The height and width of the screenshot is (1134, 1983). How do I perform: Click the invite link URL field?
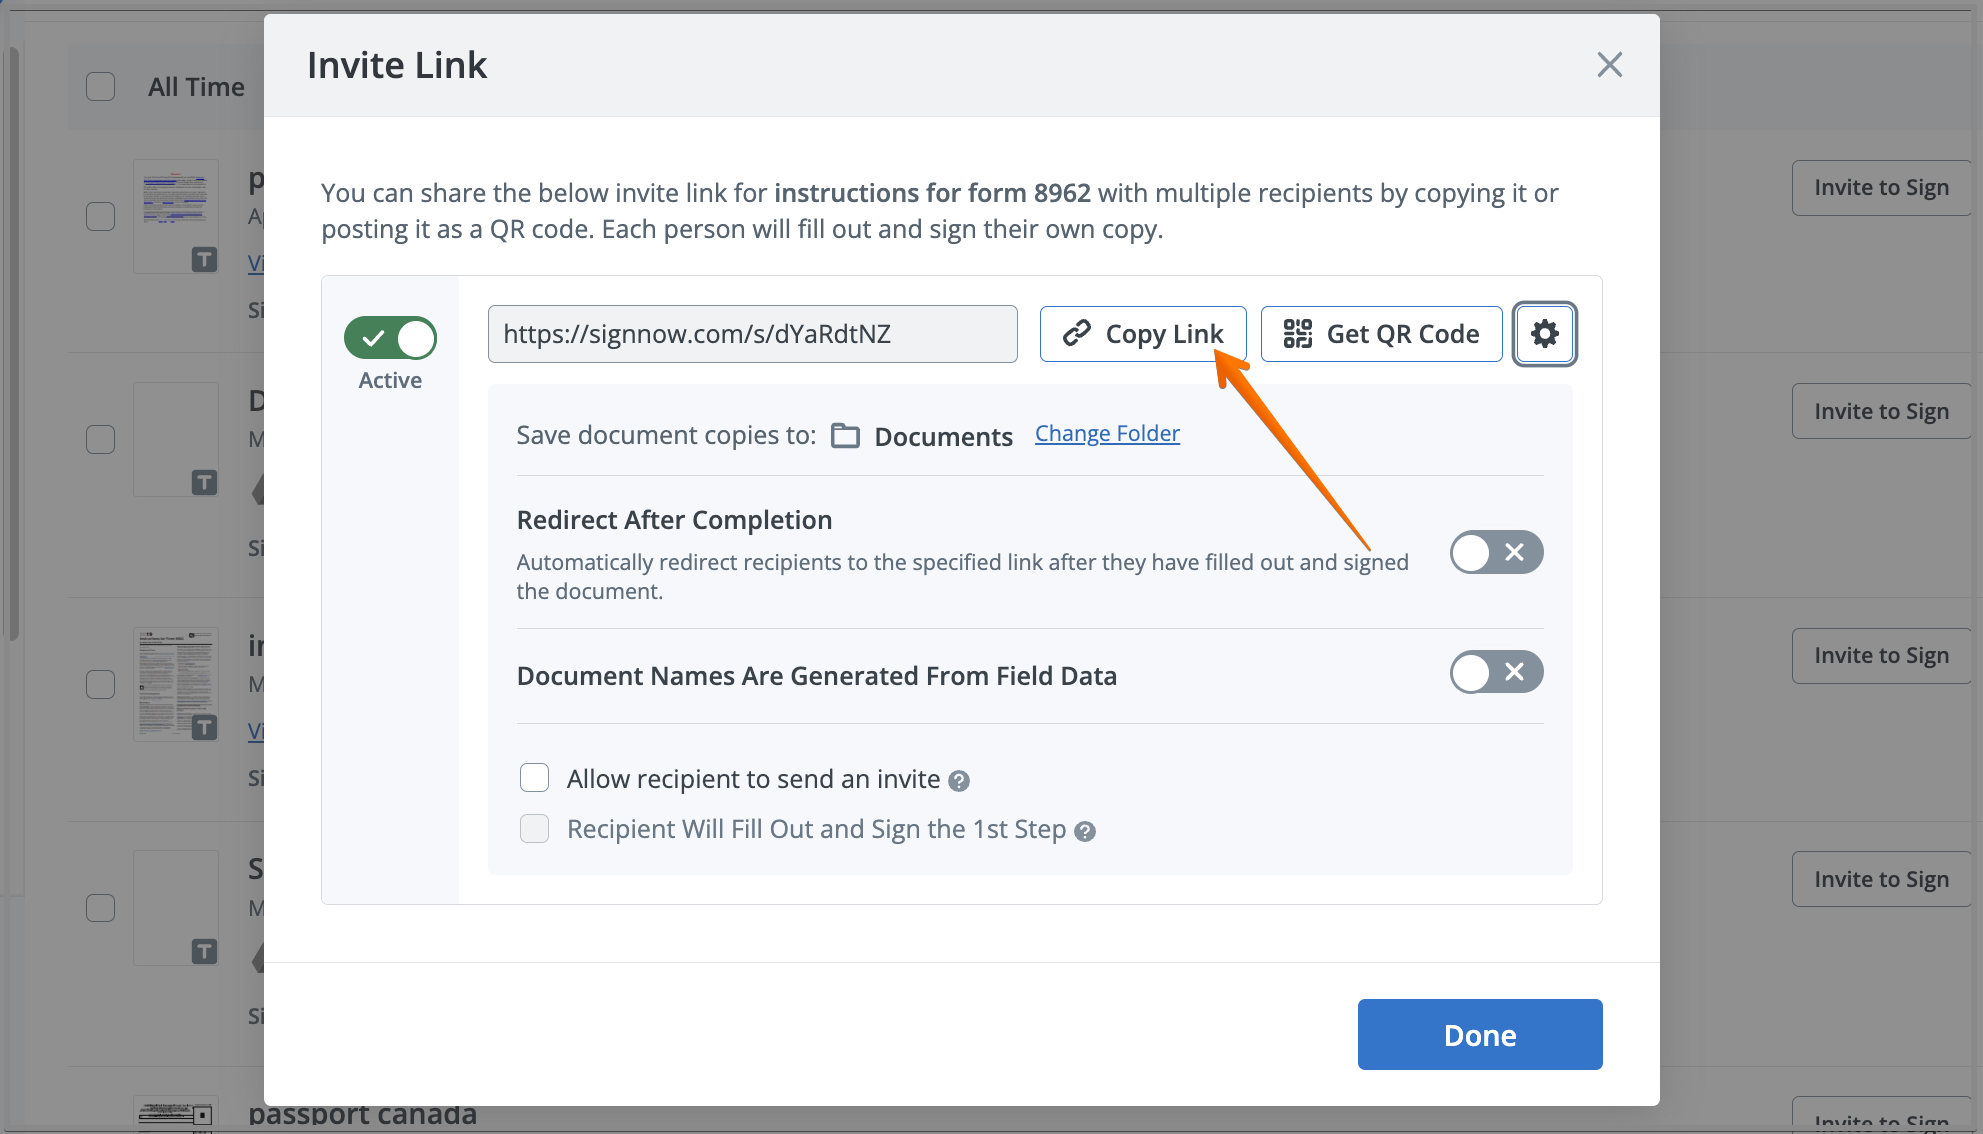click(752, 334)
